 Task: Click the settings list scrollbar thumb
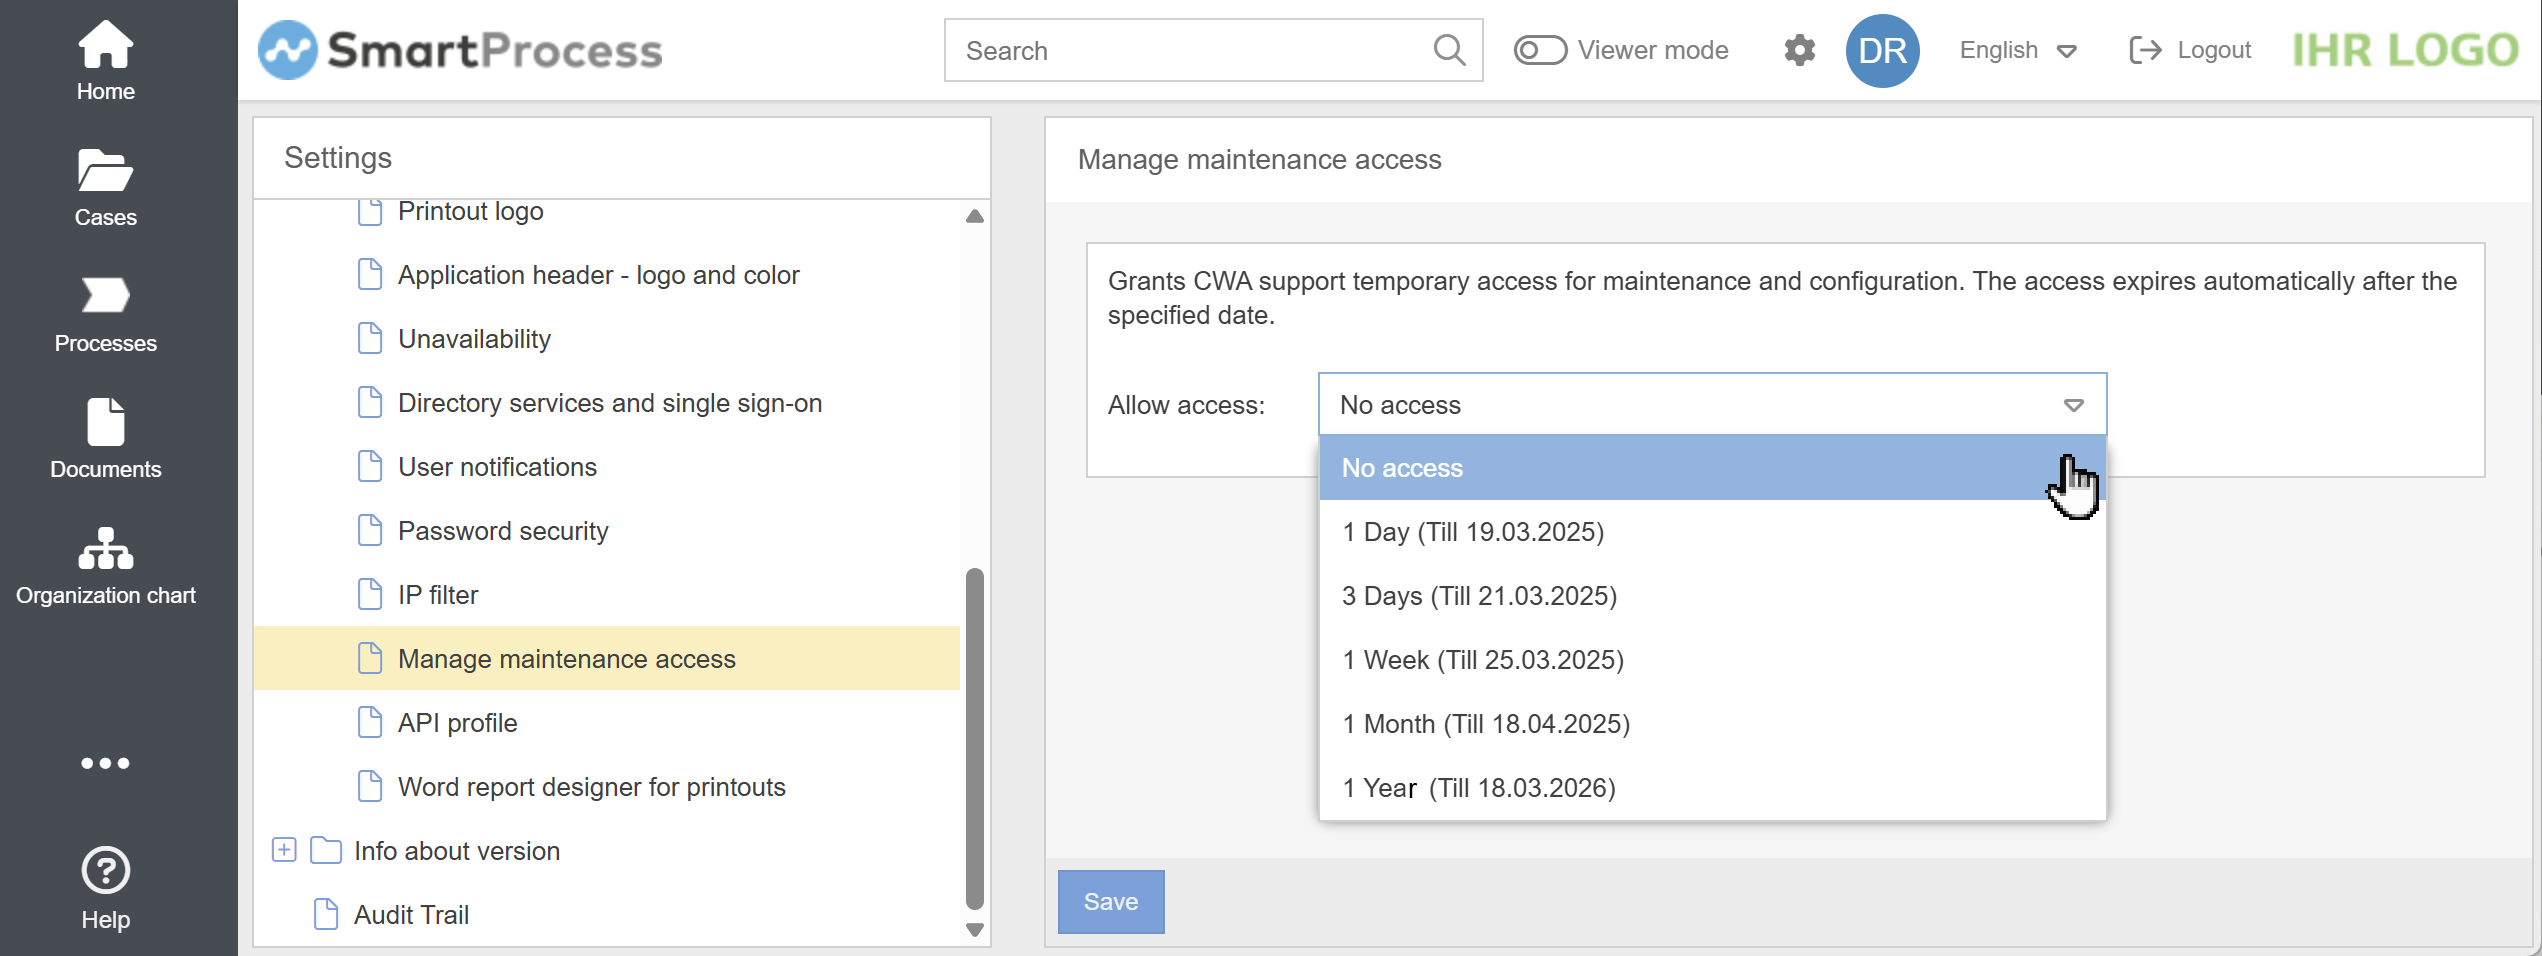click(x=974, y=738)
